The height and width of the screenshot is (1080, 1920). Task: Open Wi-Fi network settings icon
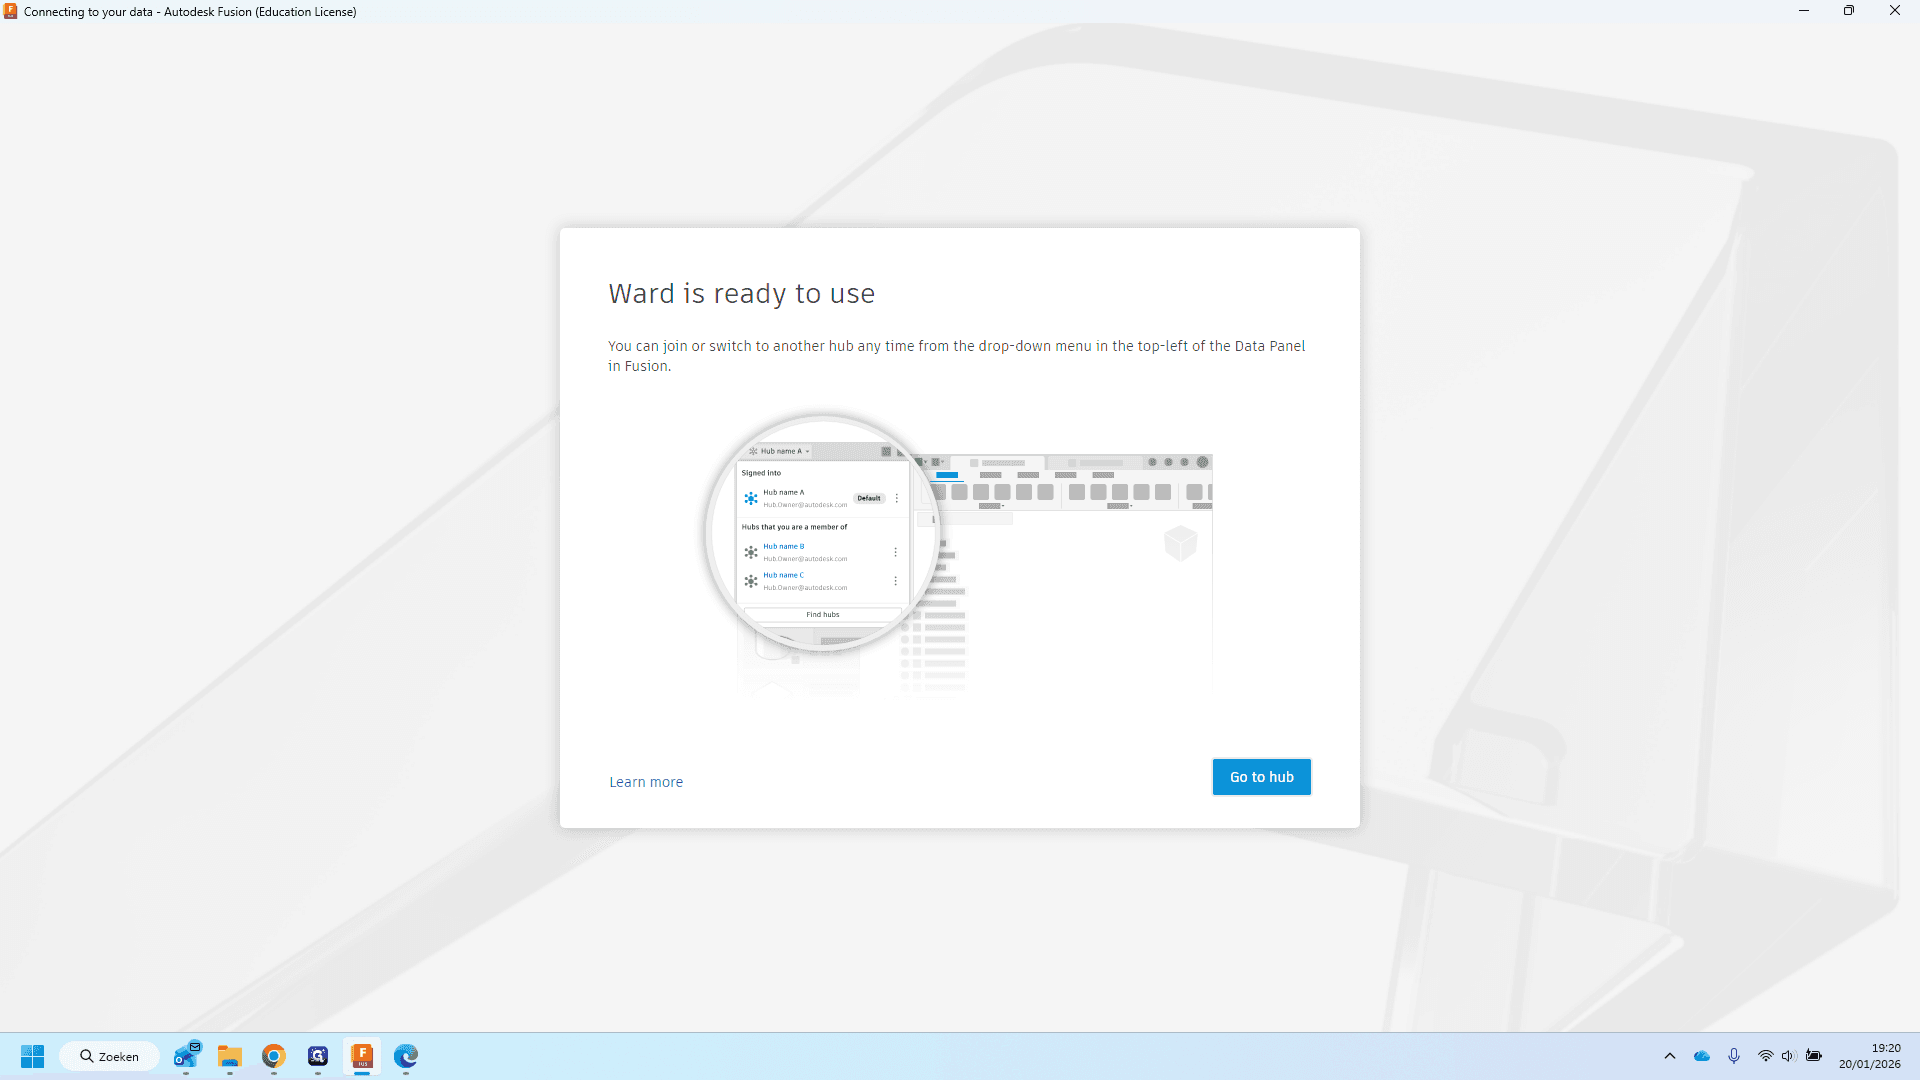coord(1765,1056)
